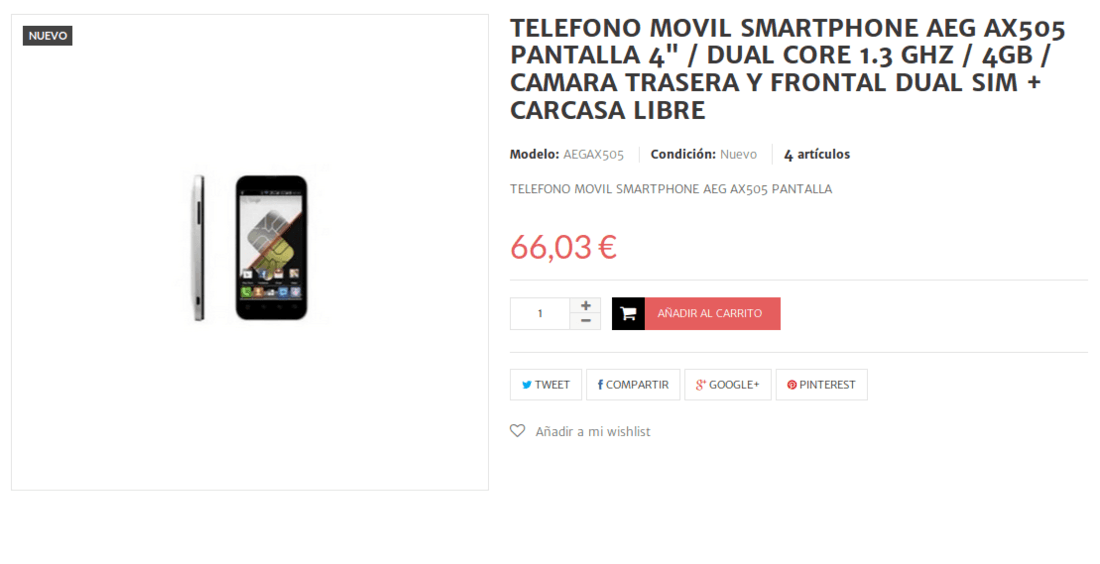The height and width of the screenshot is (564, 1100).
Task: Decrease quantity with the minus button
Action: tap(586, 322)
